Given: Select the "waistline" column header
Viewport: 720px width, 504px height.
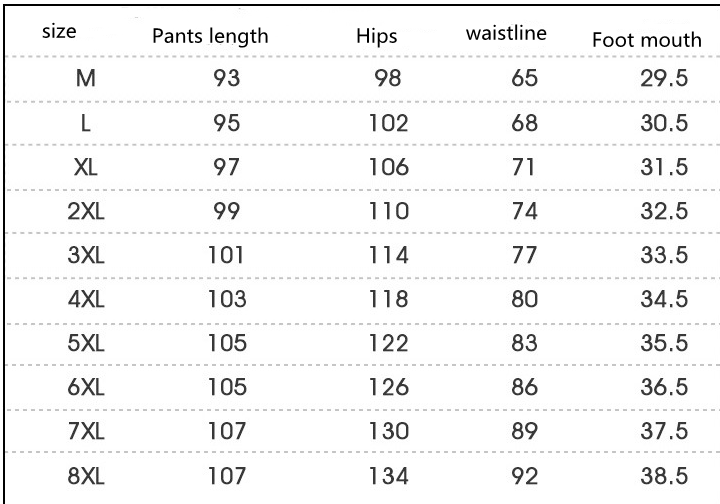Looking at the screenshot, I should 506,32.
